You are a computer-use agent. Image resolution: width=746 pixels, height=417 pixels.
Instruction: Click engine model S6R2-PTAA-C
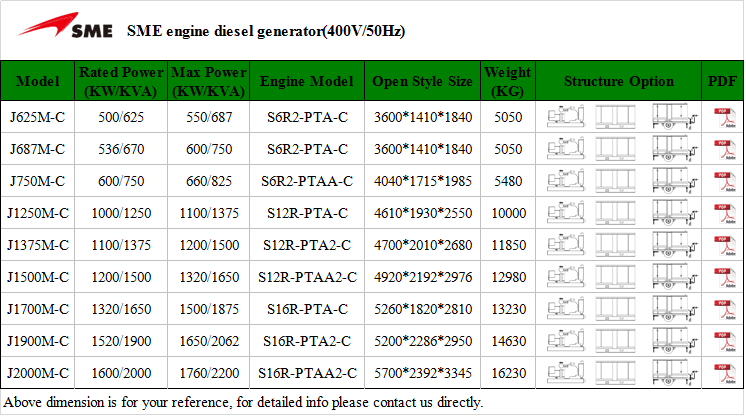coord(307,181)
